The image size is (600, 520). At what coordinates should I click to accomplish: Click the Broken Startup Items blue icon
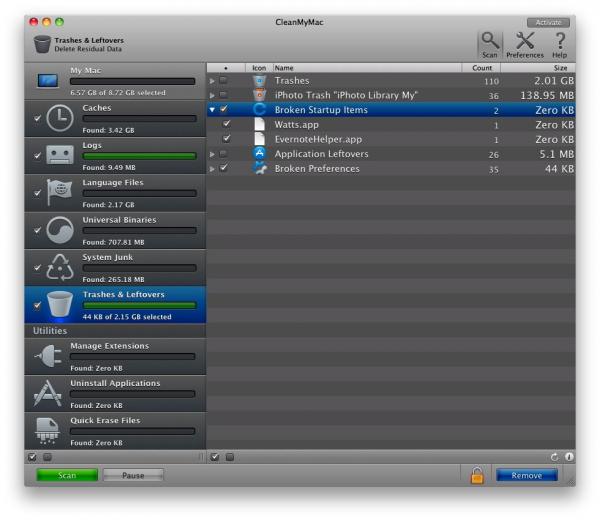(259, 110)
